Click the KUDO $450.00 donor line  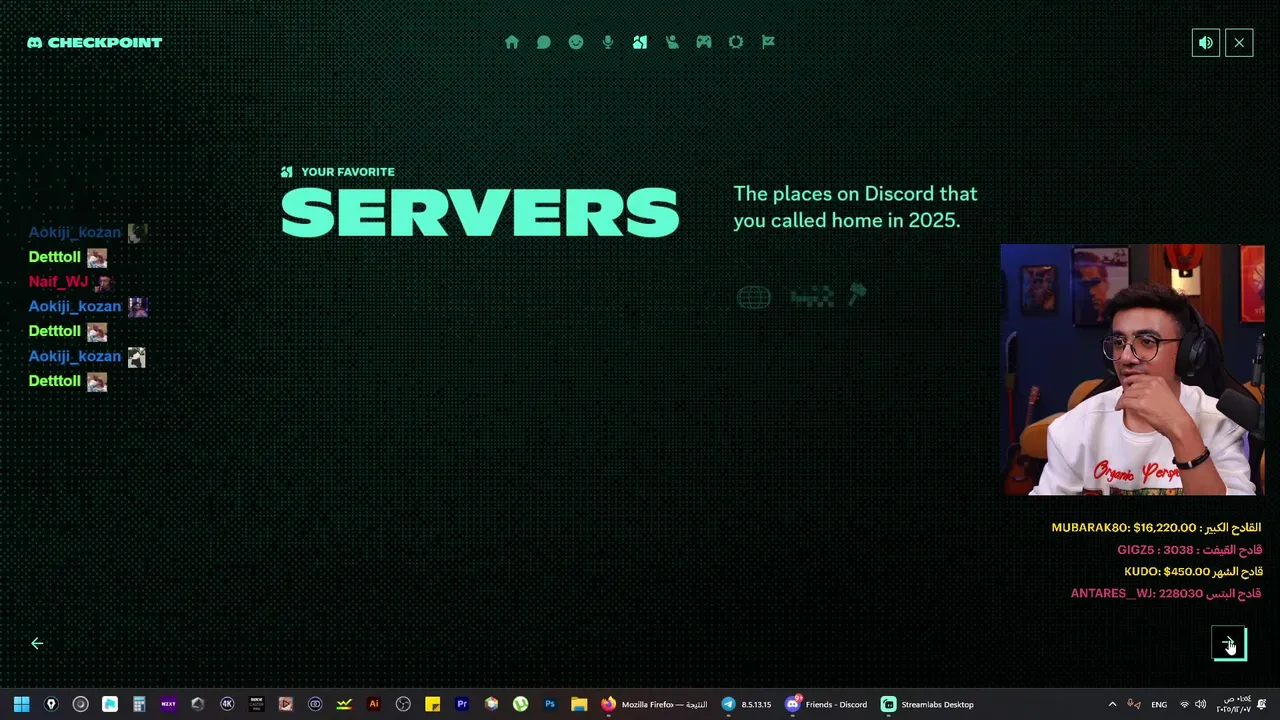(x=1193, y=572)
